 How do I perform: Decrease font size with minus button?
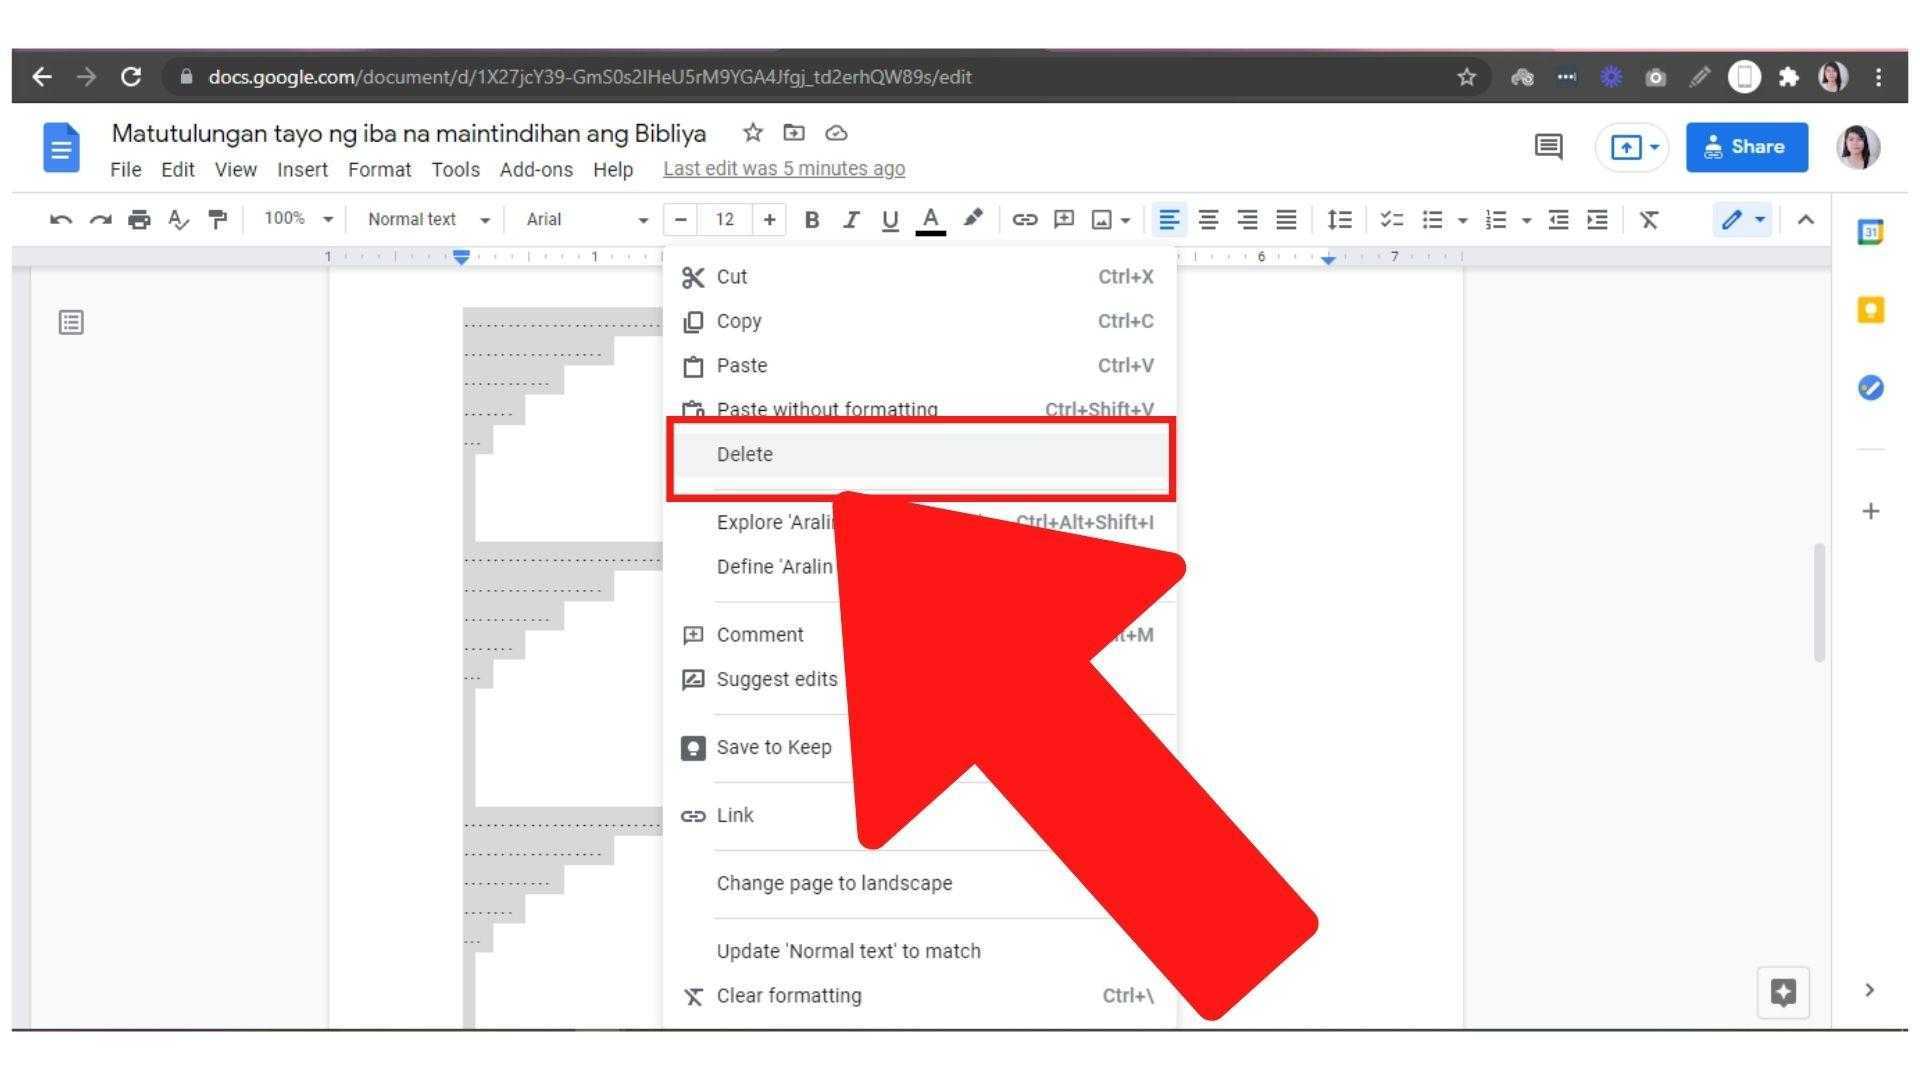[x=681, y=220]
